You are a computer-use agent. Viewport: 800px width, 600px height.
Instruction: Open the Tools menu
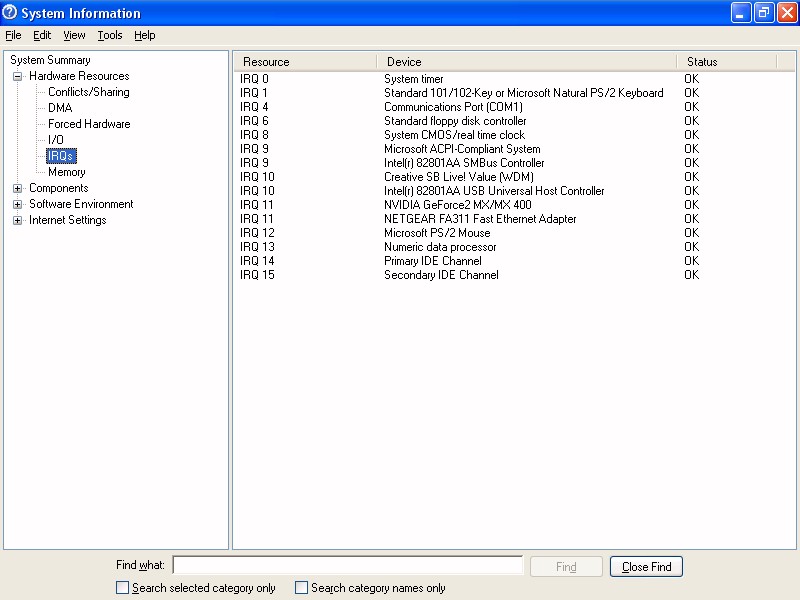[x=110, y=35]
